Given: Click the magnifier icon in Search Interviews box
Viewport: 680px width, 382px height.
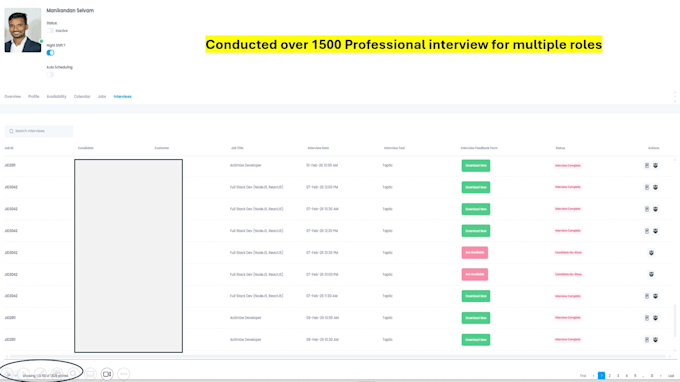Looking at the screenshot, I should [x=11, y=131].
